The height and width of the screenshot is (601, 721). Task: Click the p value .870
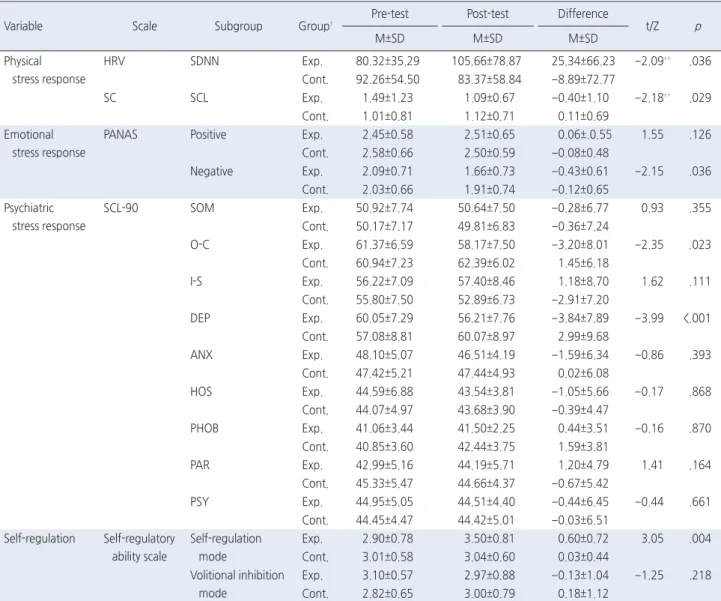click(x=700, y=429)
